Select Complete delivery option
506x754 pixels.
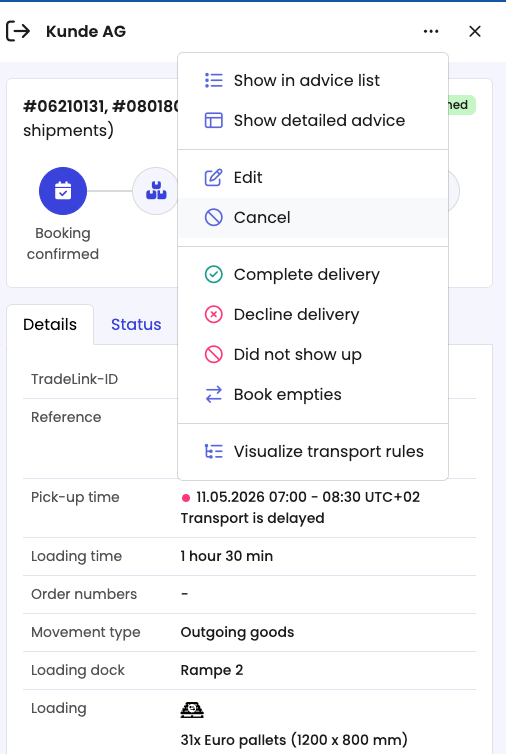tap(313, 275)
